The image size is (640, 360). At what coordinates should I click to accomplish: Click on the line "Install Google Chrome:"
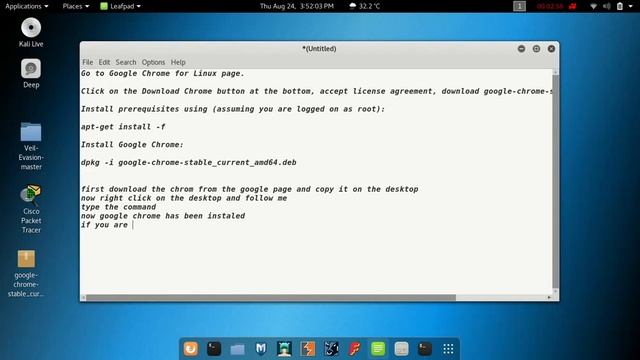132,144
